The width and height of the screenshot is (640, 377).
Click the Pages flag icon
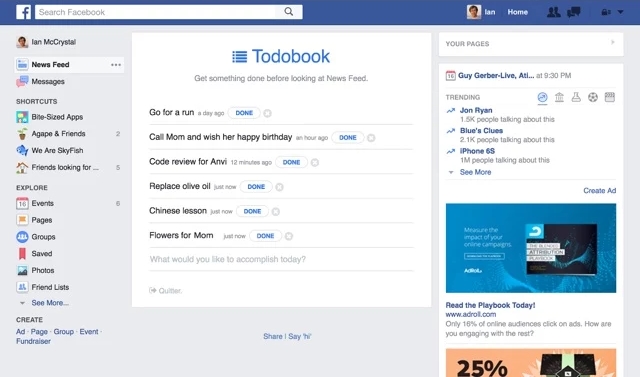click(22, 220)
